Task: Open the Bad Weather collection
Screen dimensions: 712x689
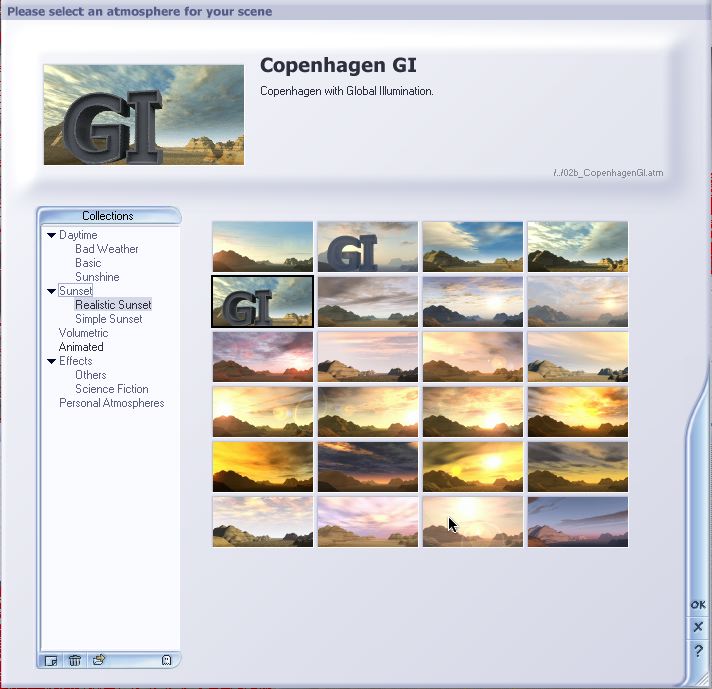Action: coord(107,249)
